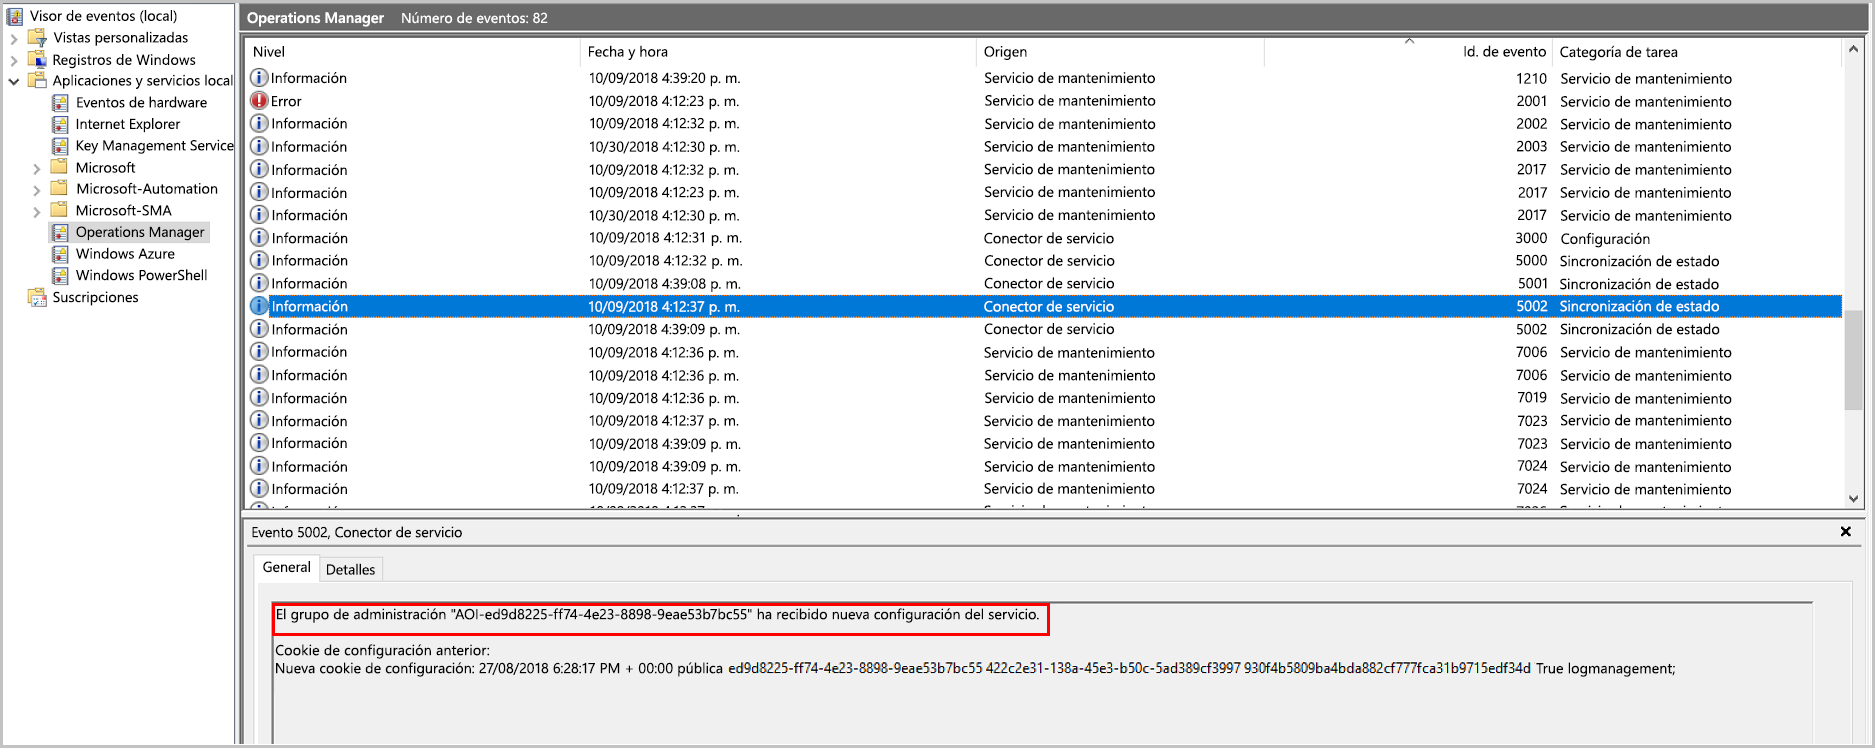Select the 5002 row at 4:39:09 p. m.
This screenshot has height=748, width=1875.
[1044, 329]
